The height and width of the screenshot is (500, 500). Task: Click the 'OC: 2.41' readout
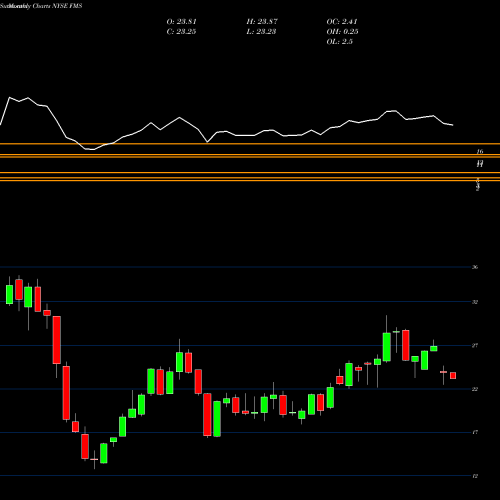pyautogui.click(x=342, y=22)
